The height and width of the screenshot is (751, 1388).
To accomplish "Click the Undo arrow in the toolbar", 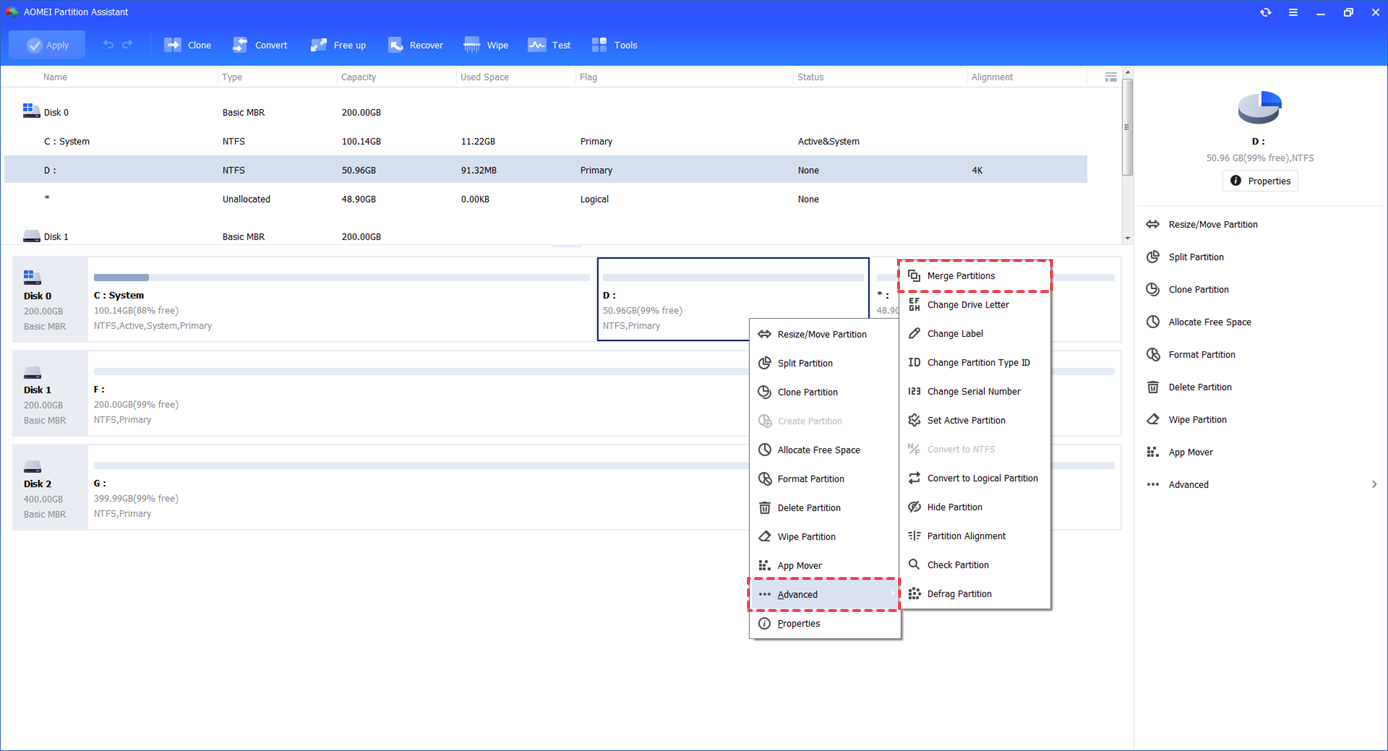I will point(108,45).
